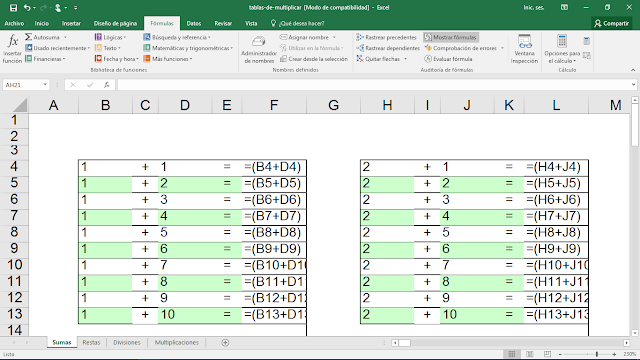
Task: Open Opciones para el cálculo
Action: (x=562, y=49)
